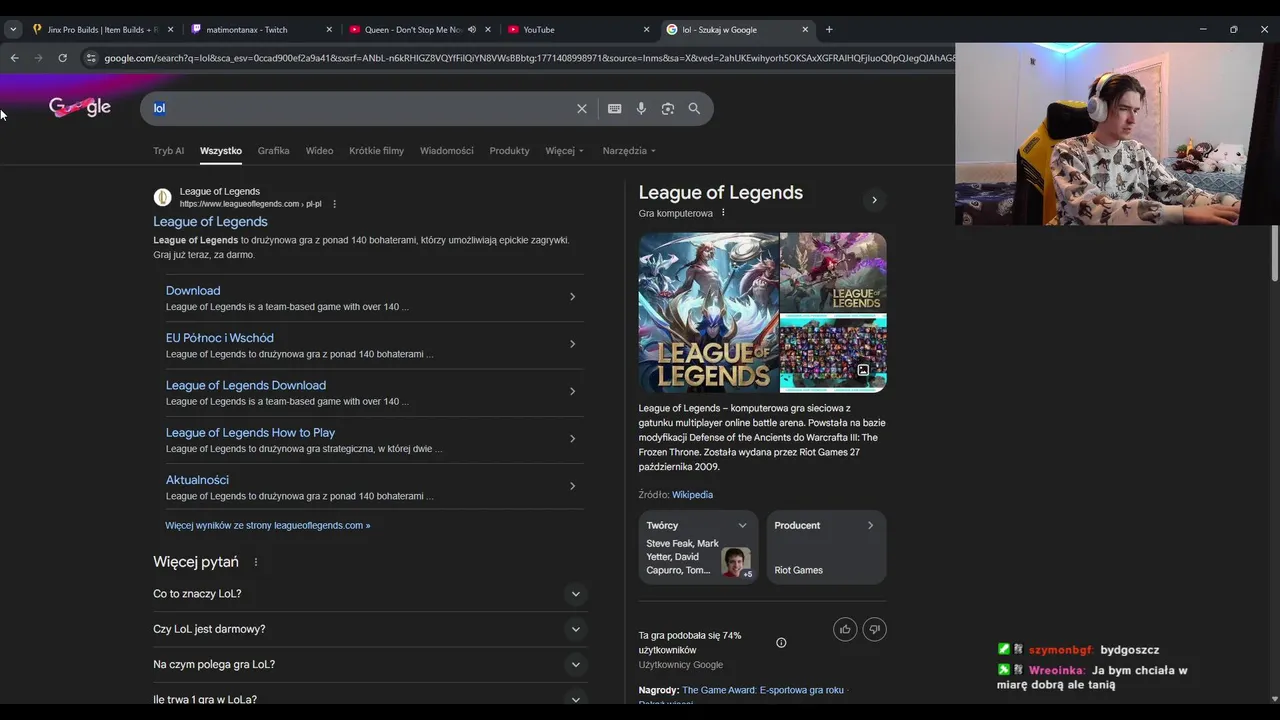Select the Grafika search tab
Screen dimensions: 1280x720
273,151
